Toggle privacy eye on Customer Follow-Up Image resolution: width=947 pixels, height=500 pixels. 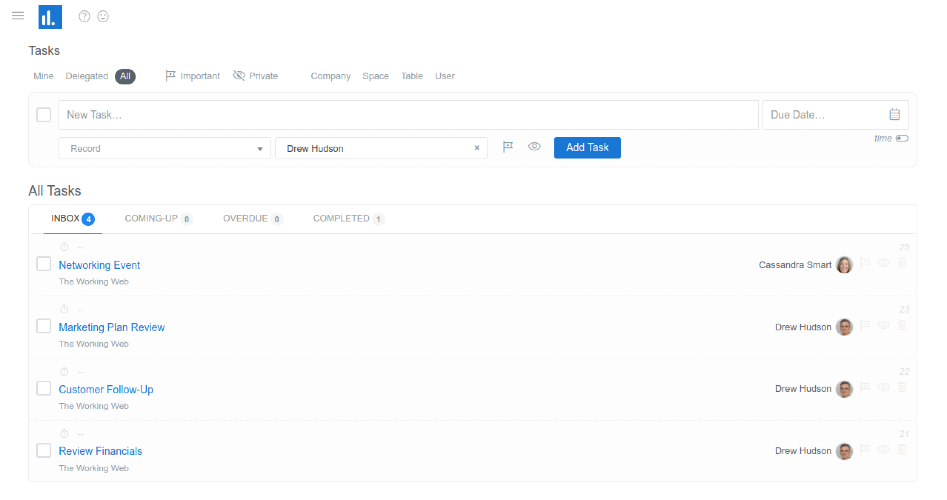point(883,387)
